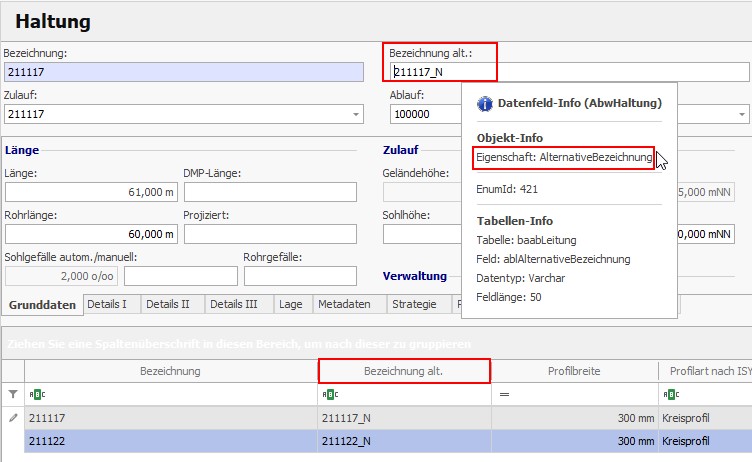
Task: Open the Ablauf combo box showing 100000
Action: pos(424,114)
